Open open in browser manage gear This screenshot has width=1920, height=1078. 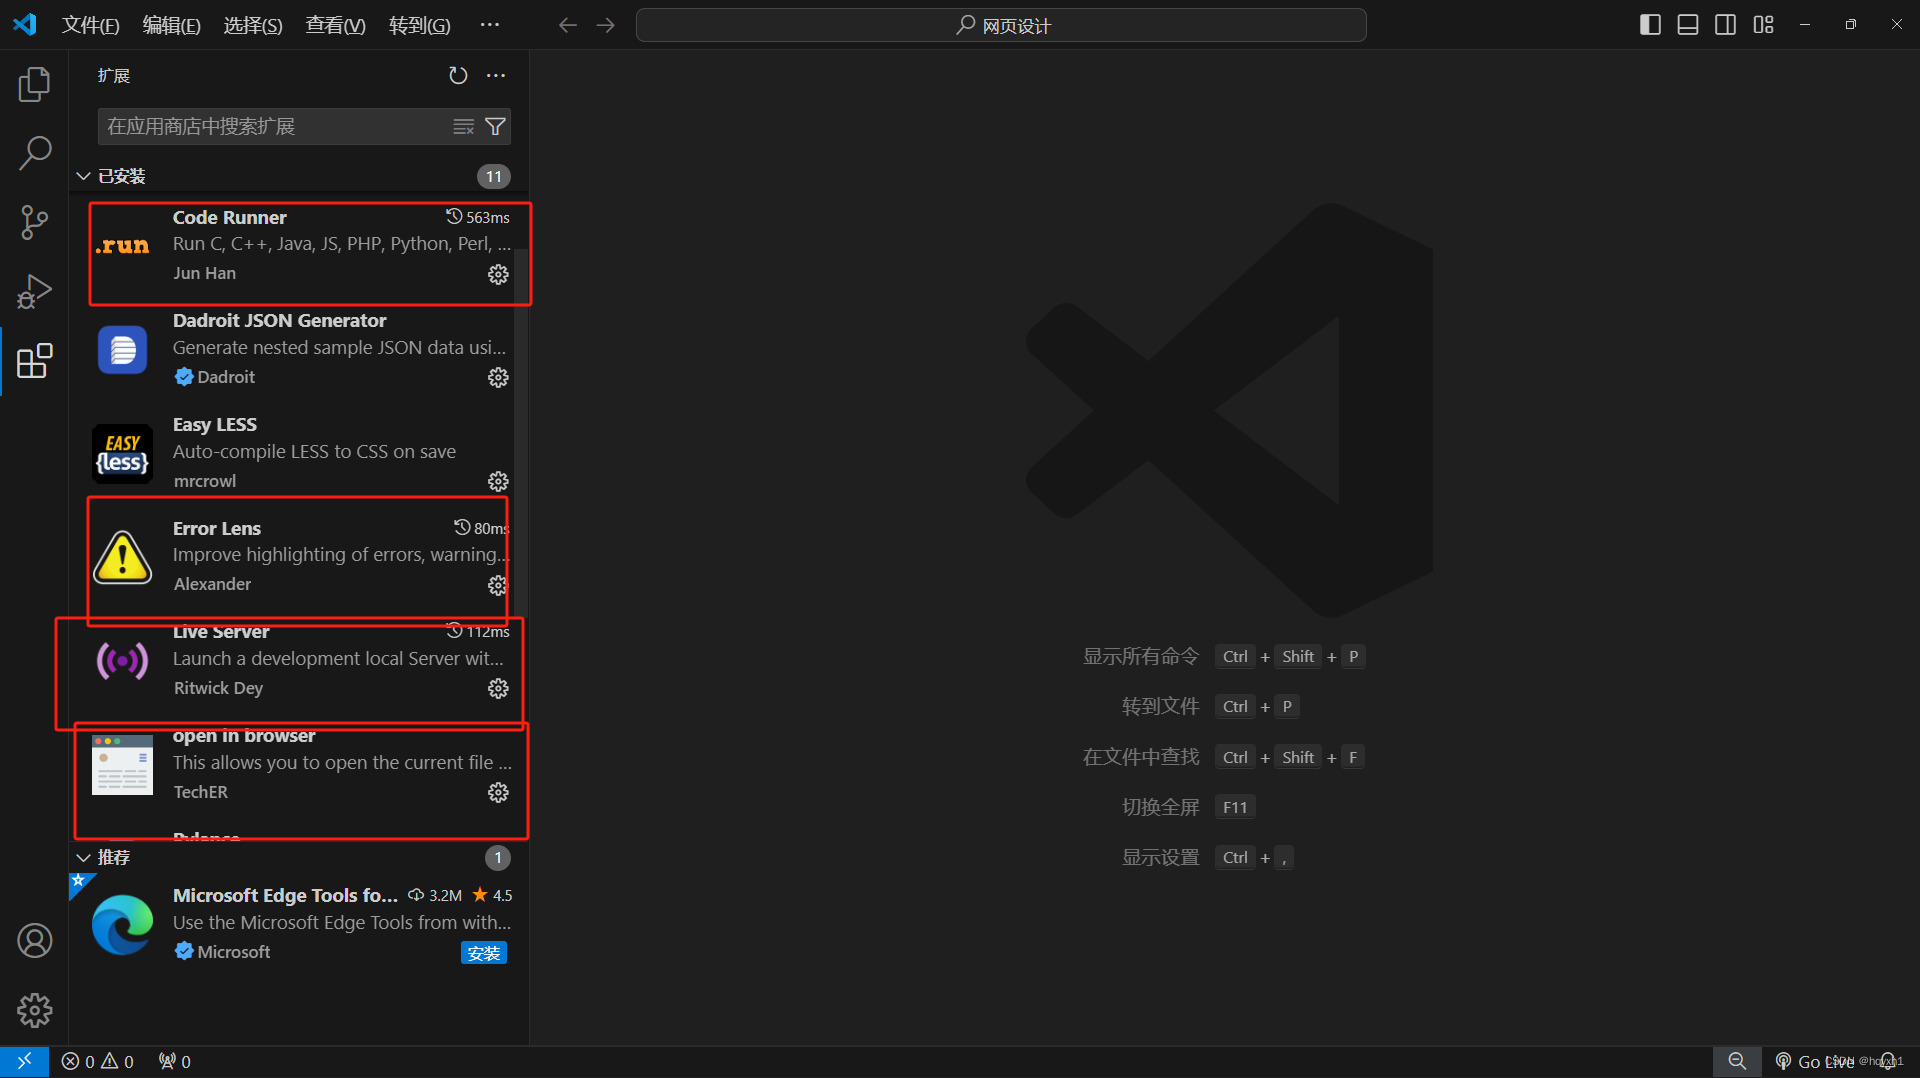click(498, 792)
